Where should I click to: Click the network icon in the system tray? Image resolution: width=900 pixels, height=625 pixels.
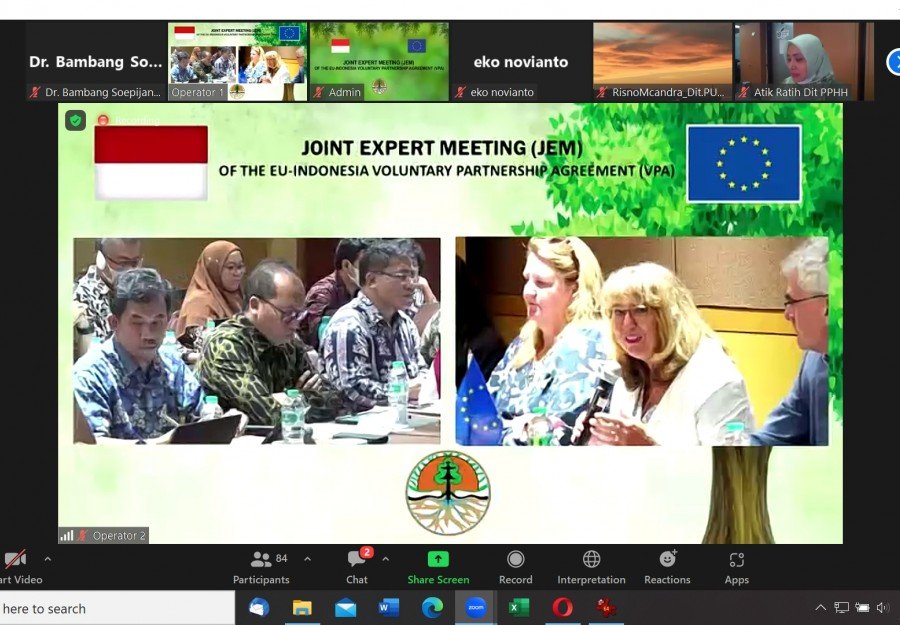pos(841,607)
